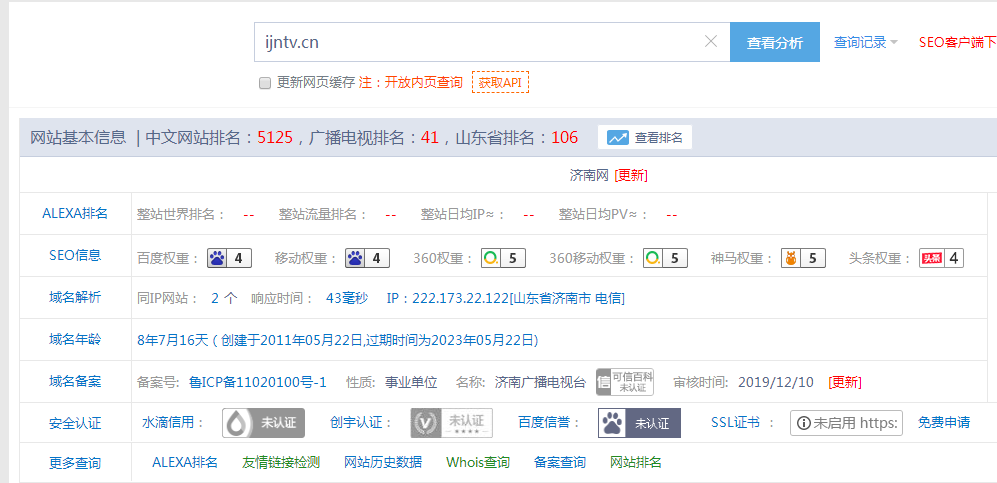
Task: Open the 域名备案 row label
Action: pos(75,382)
